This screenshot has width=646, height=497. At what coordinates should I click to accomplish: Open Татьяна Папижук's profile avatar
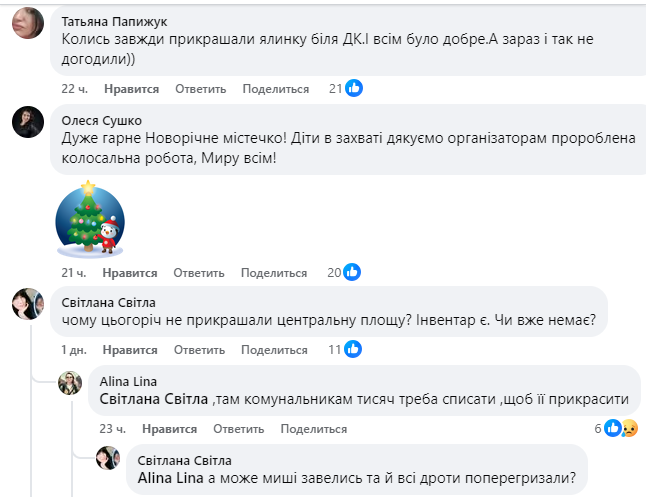[x=28, y=23]
